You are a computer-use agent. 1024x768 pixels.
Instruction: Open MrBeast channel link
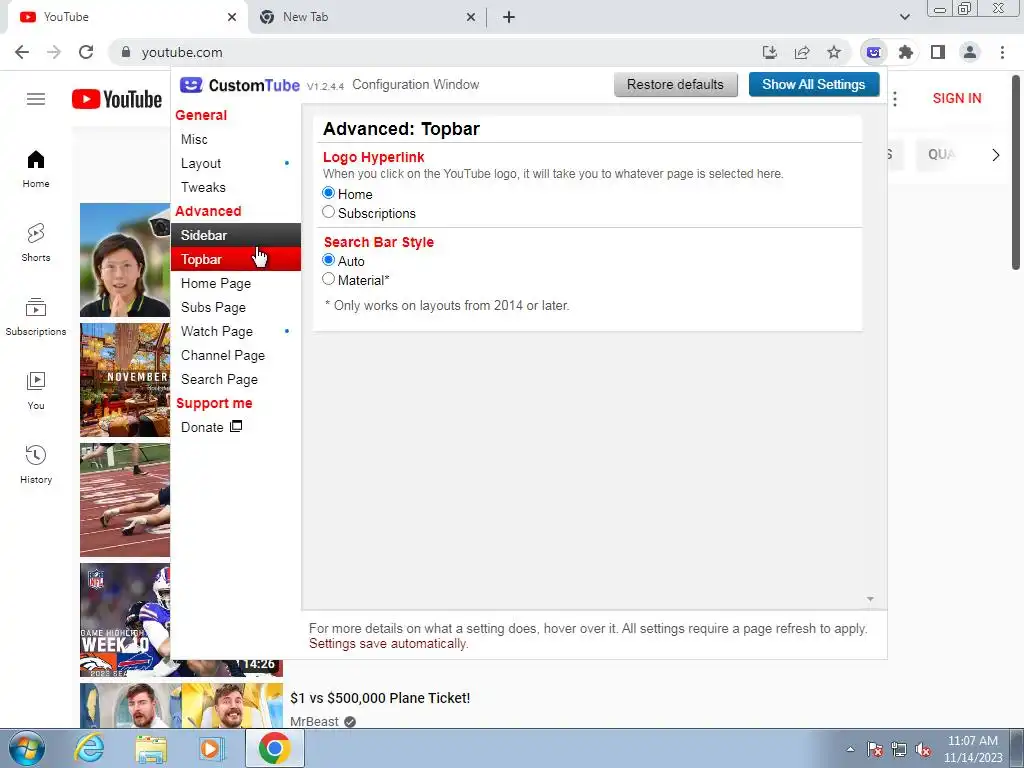[314, 722]
